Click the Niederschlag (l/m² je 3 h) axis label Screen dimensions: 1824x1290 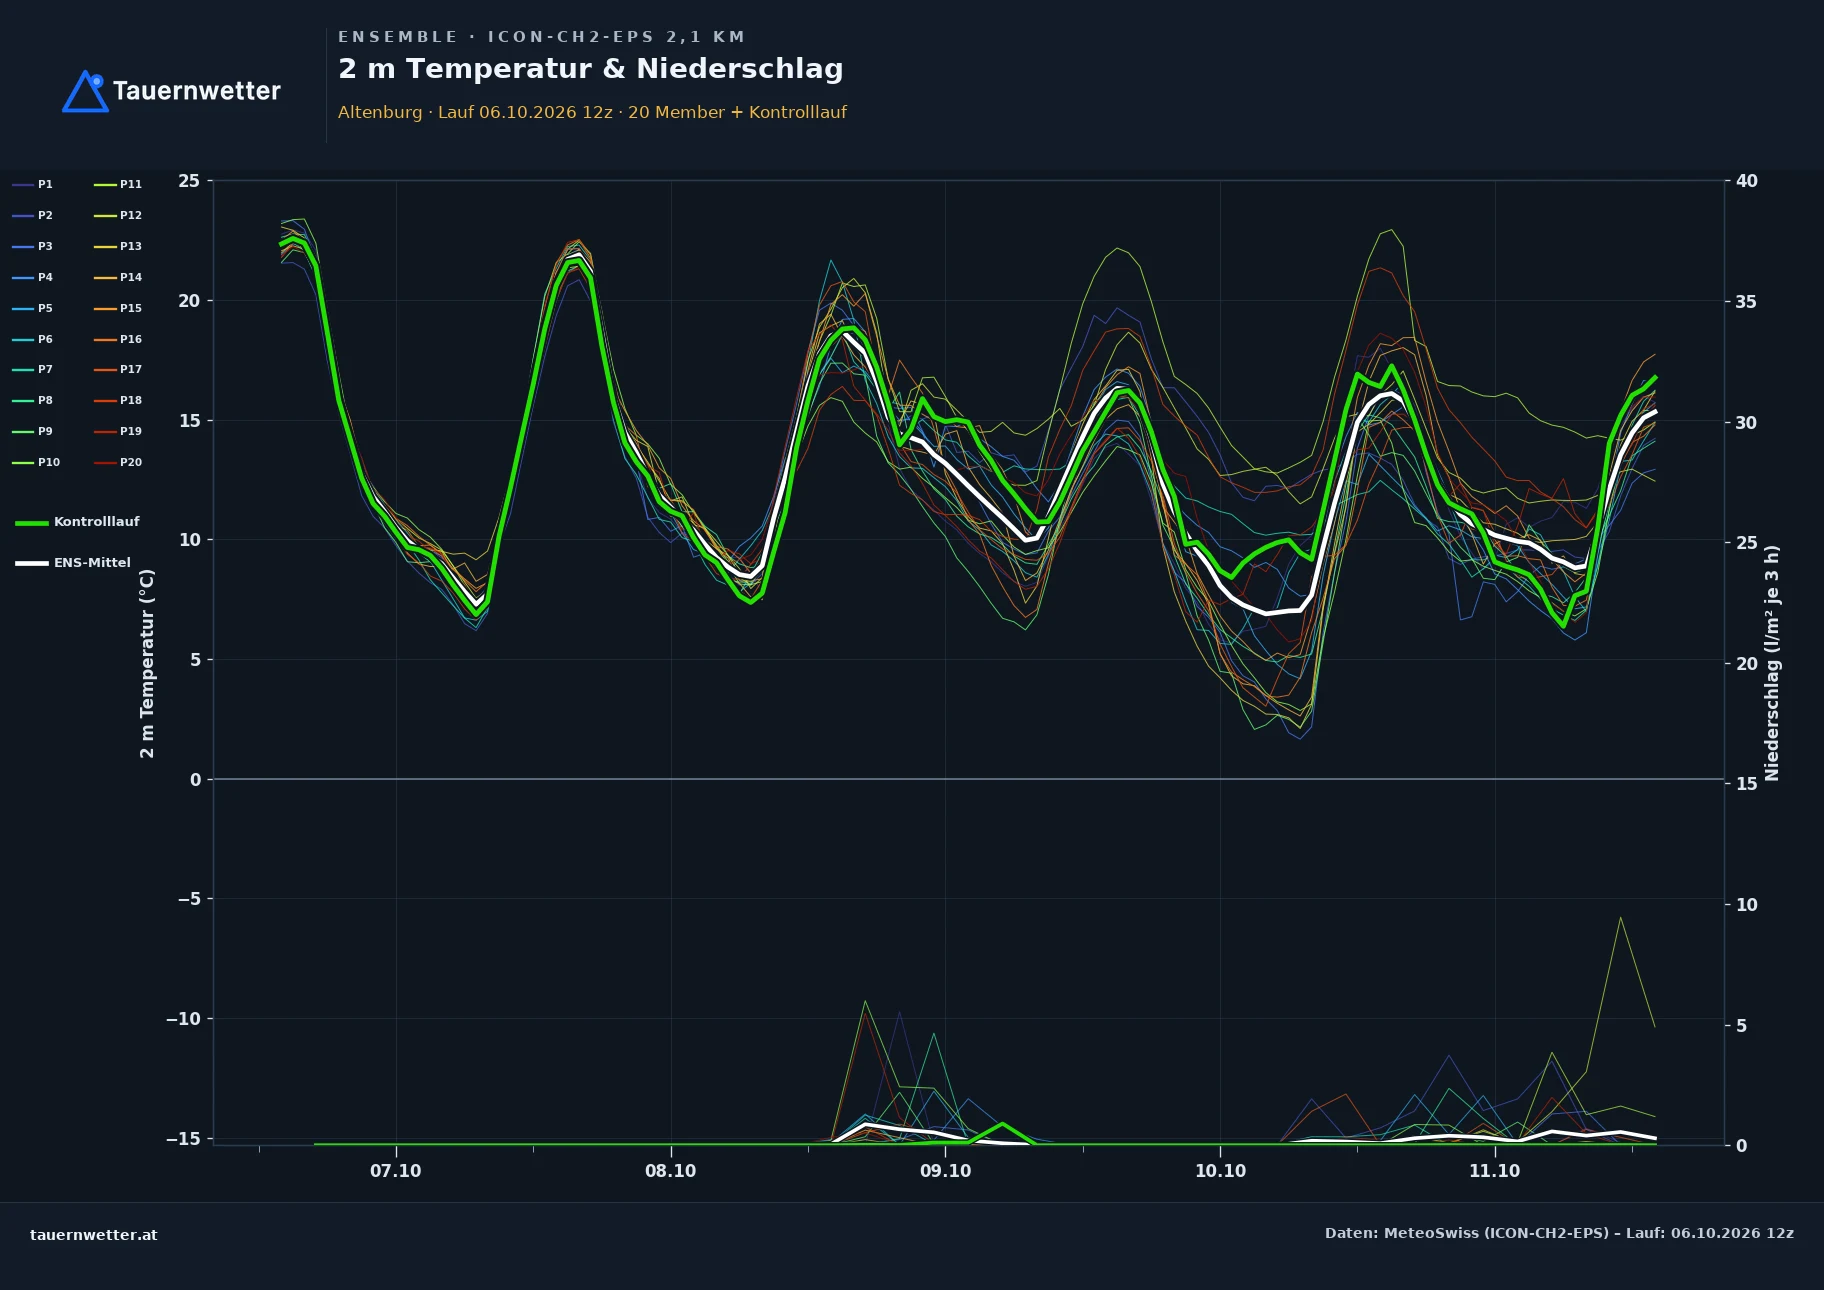pos(1772,663)
